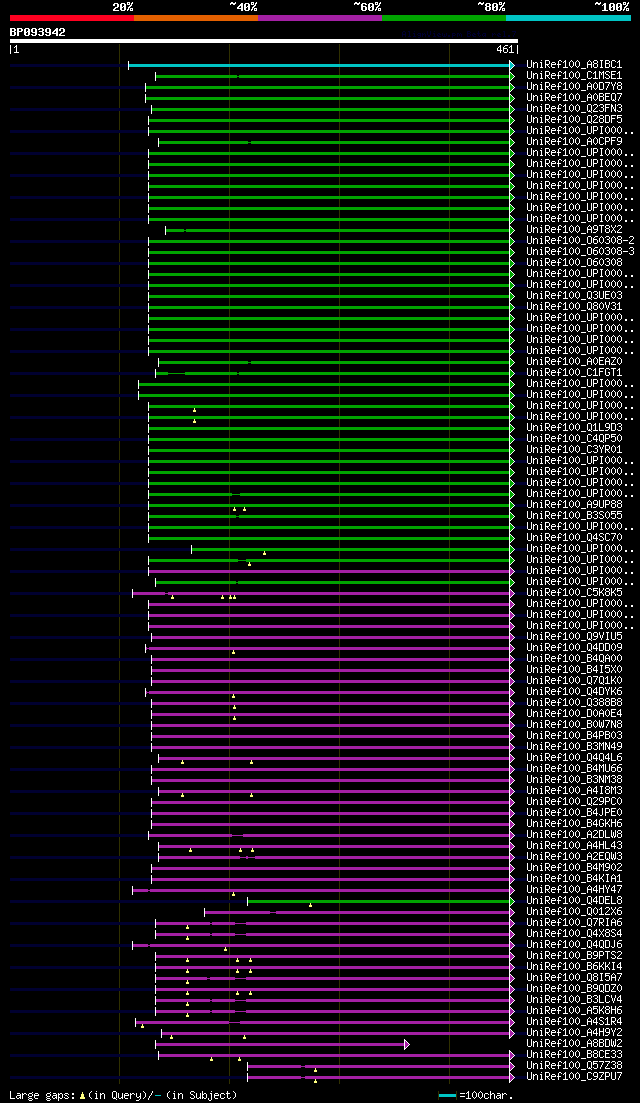Pick the UniRef100_Q4DD09 hit
Image resolution: width=640 pixels, height=1103 pixels.
coord(574,648)
